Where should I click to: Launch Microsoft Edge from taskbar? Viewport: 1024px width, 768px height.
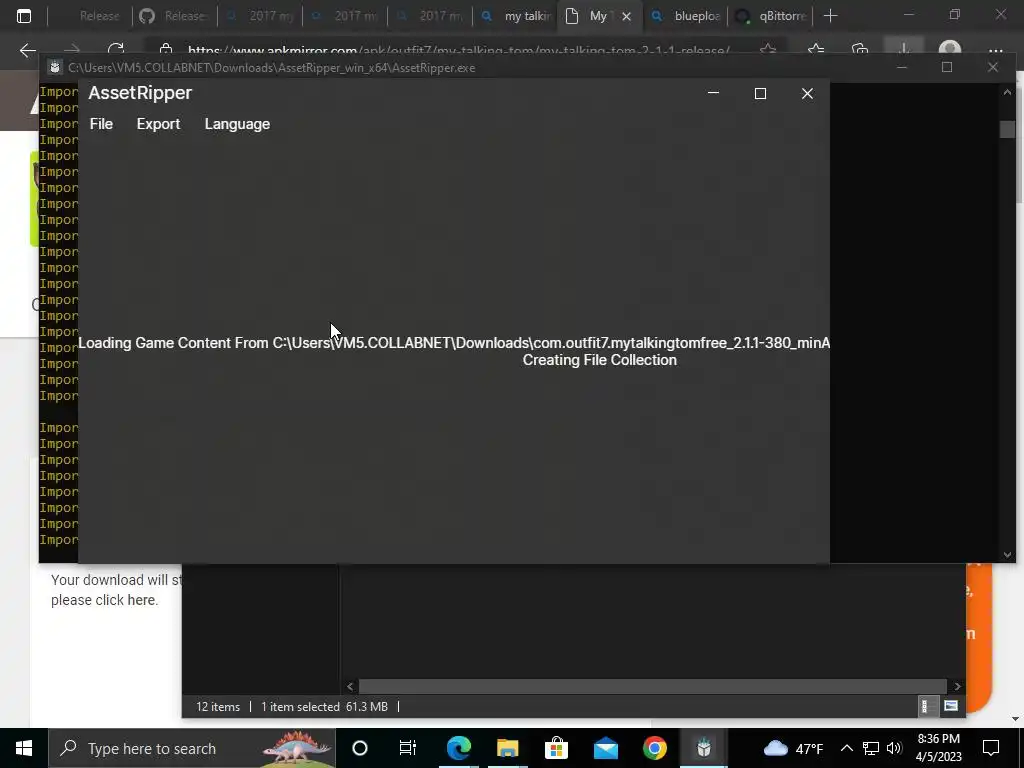click(x=458, y=748)
